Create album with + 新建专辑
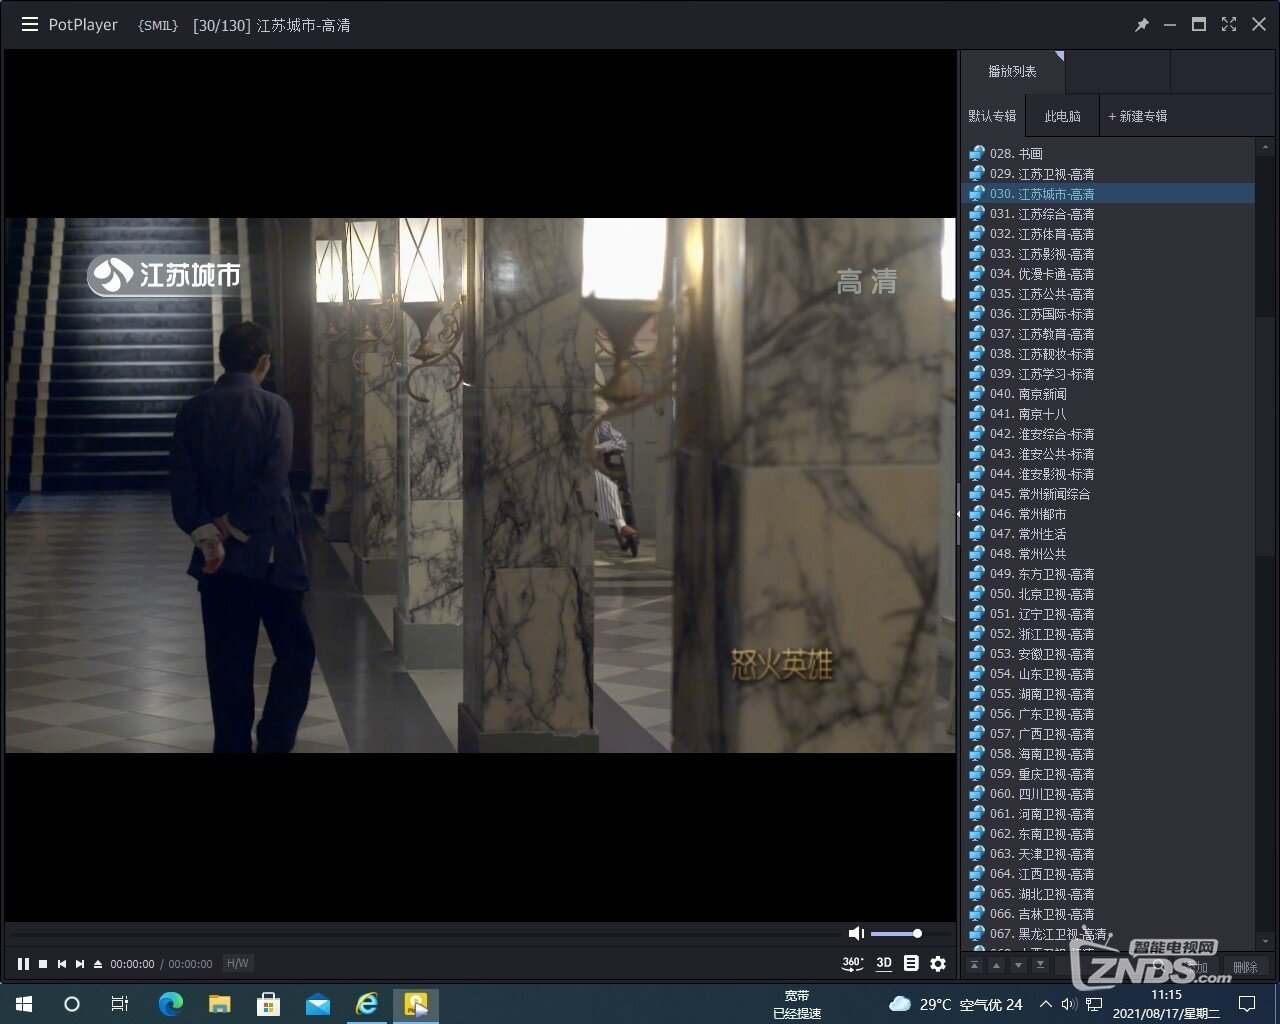Viewport: 1280px width, 1024px height. tap(1138, 116)
